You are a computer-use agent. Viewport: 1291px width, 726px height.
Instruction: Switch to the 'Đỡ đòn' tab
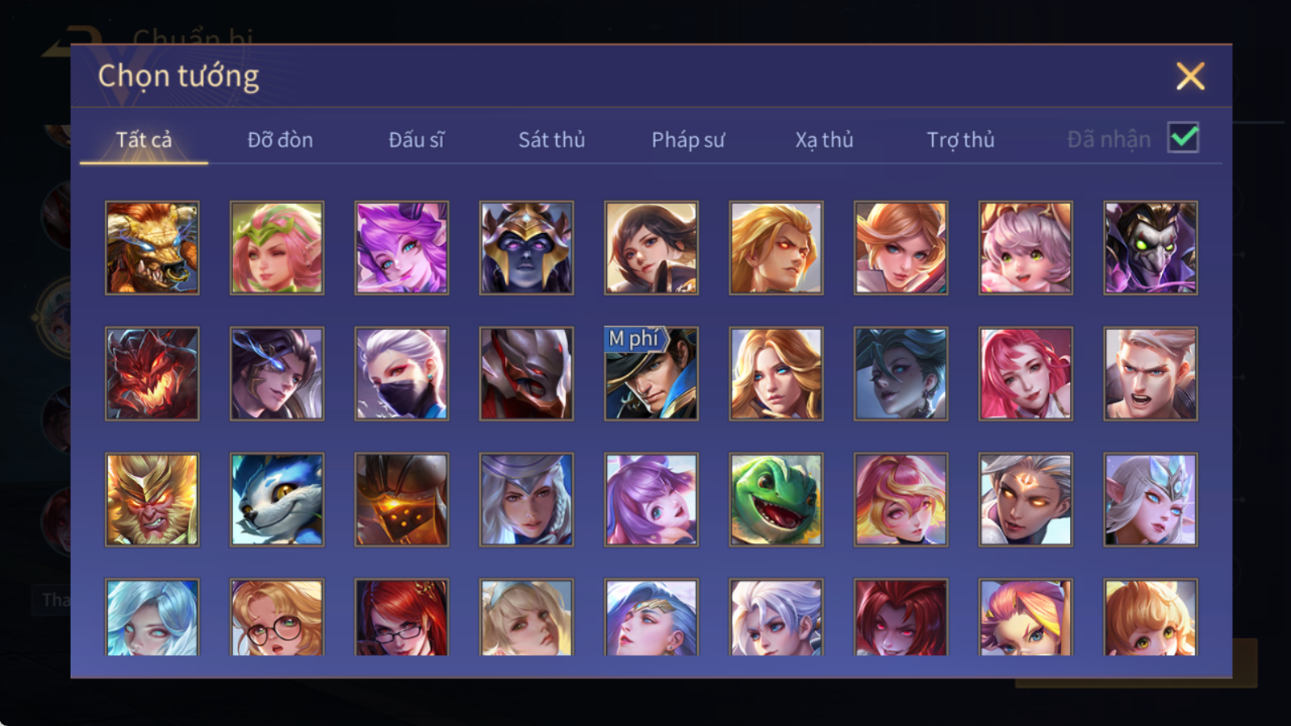280,140
